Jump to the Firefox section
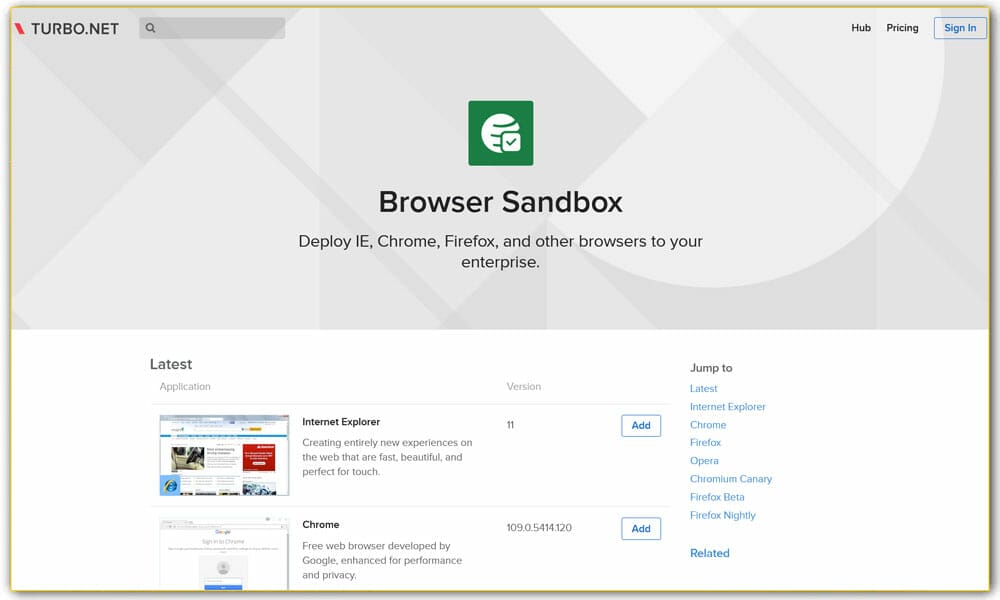The image size is (1000, 600). (x=705, y=442)
